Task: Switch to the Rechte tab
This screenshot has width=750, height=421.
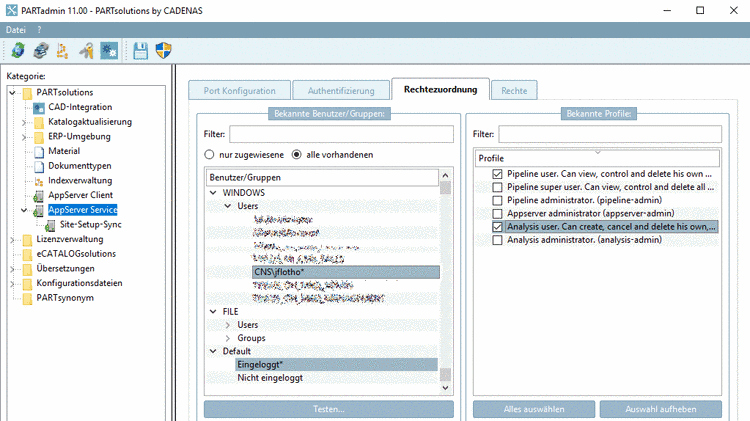Action: (514, 90)
